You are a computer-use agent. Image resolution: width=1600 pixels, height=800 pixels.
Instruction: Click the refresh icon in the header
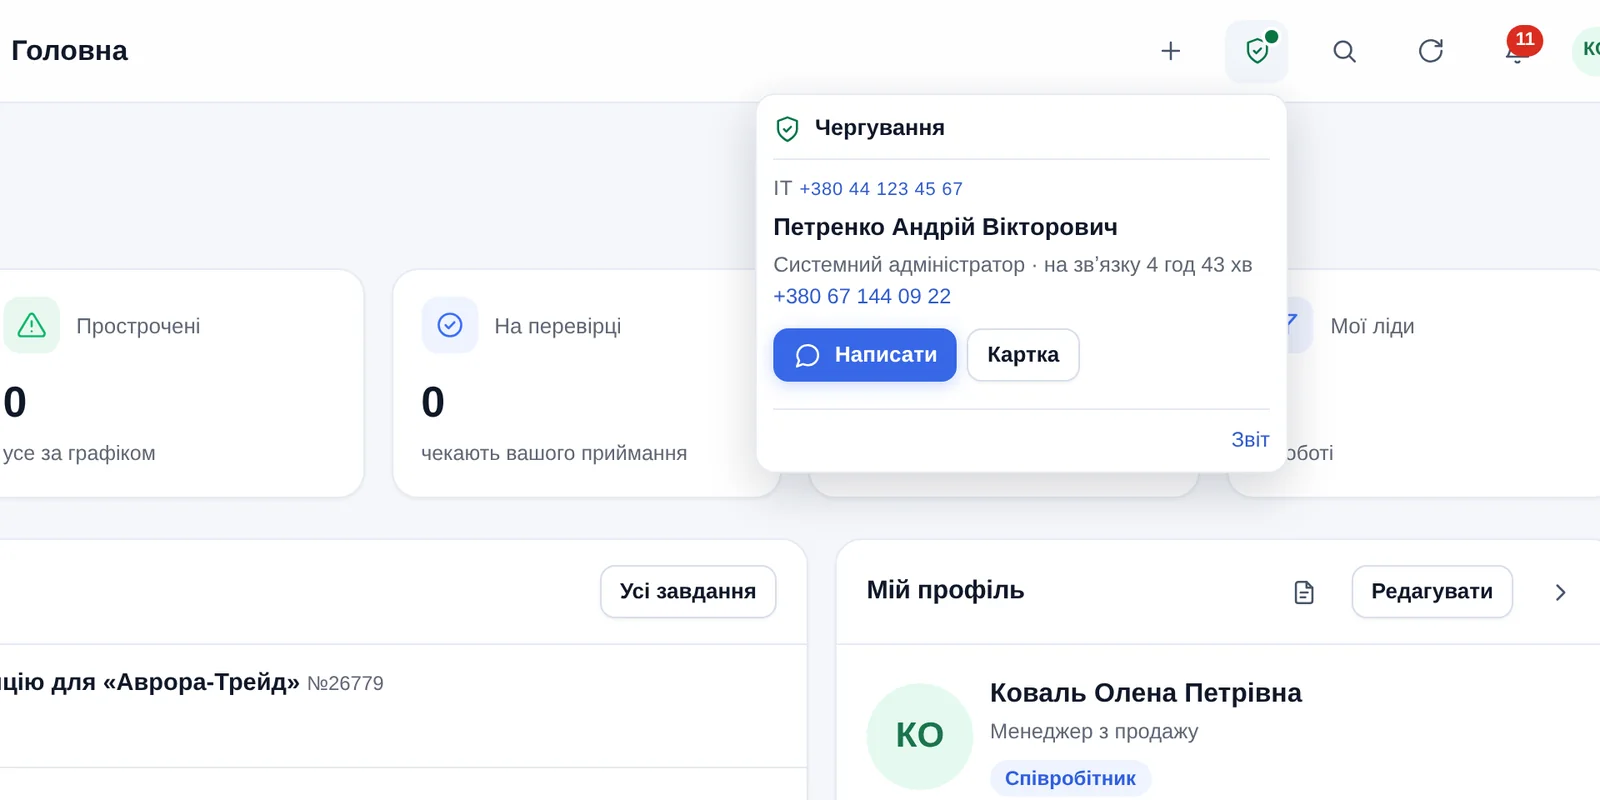click(1431, 51)
